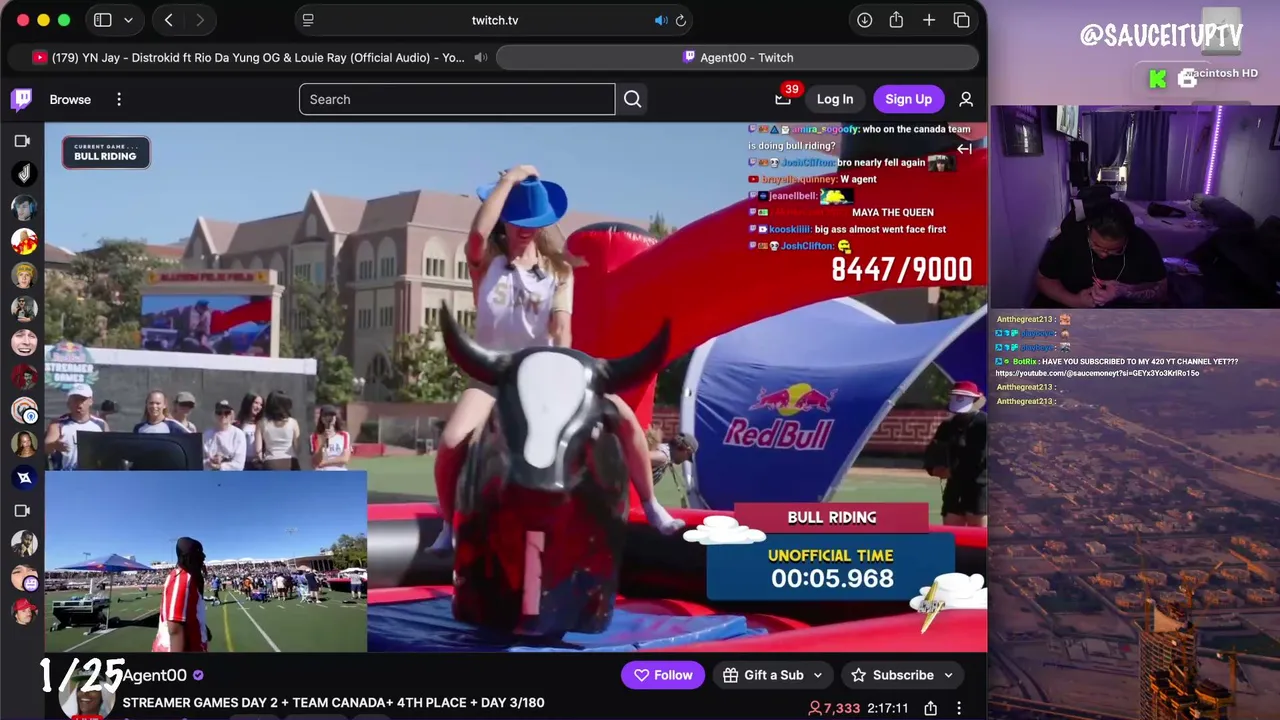1280x720 pixels.
Task: Select the Agent00 - Twitch tab
Action: (737, 57)
